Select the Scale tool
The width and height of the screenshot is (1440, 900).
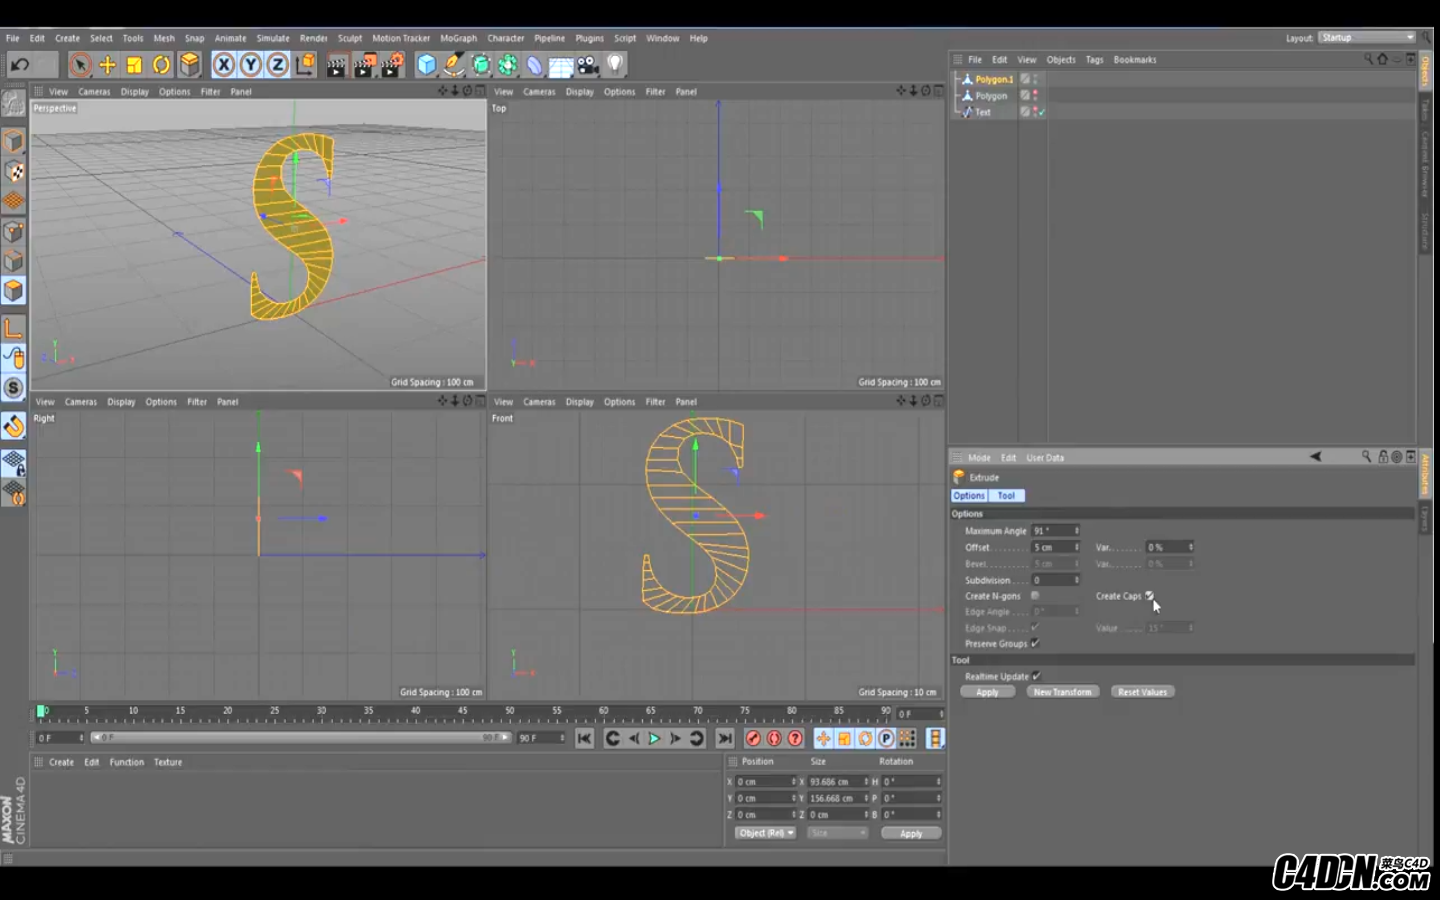click(134, 65)
